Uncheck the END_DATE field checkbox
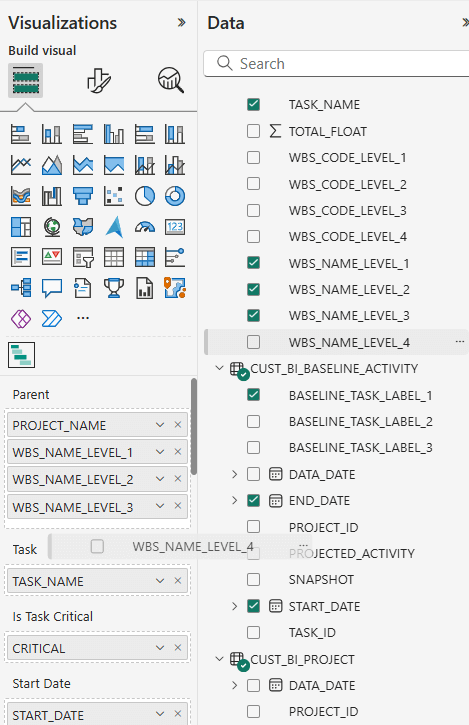This screenshot has width=469, height=725. click(253, 500)
